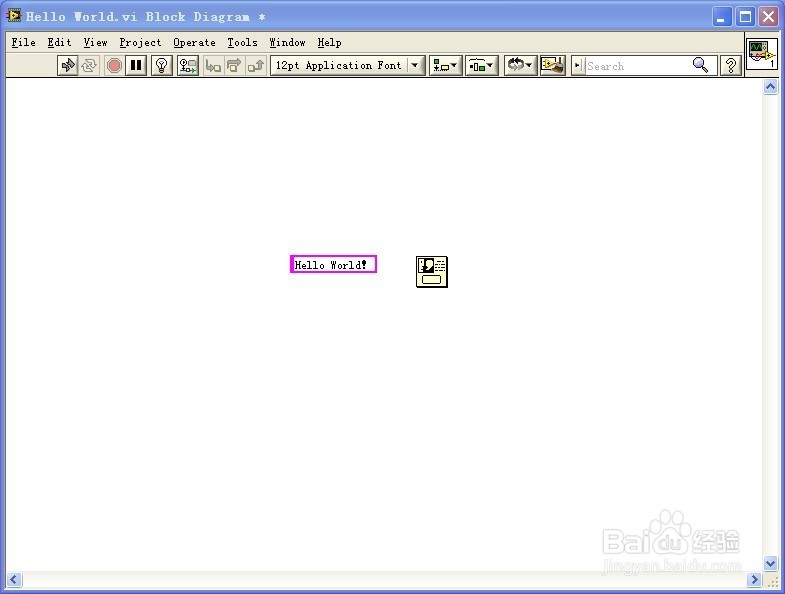Viewport: 785px width, 594px height.
Task: Expand search options arrow beside Search box
Action: (577, 66)
